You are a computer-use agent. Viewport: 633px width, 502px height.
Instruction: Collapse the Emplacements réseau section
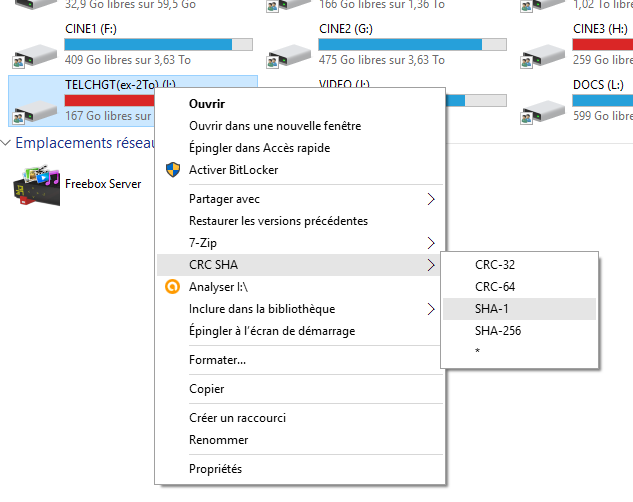coord(6,143)
